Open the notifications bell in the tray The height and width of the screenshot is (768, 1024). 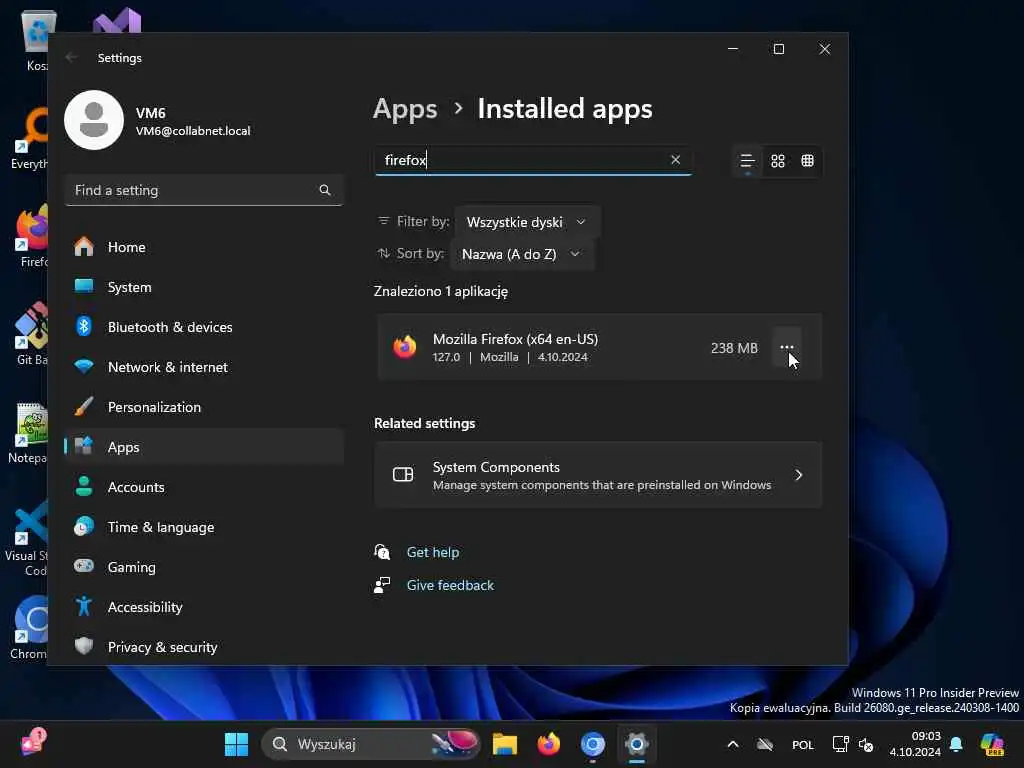[x=956, y=744]
